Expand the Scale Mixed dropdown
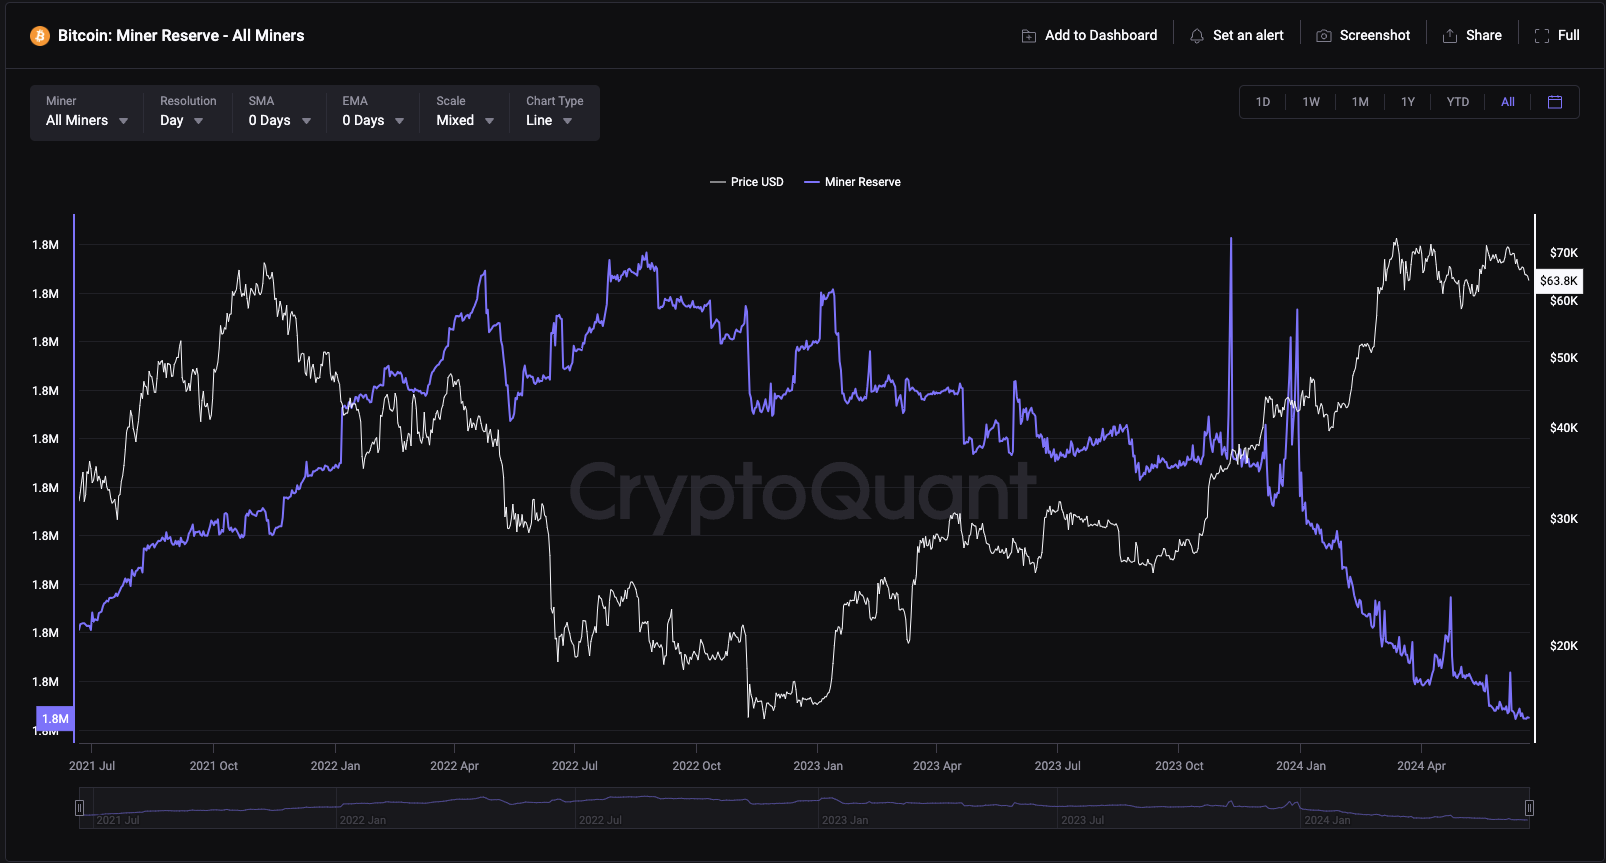1606x863 pixels. pyautogui.click(x=465, y=120)
